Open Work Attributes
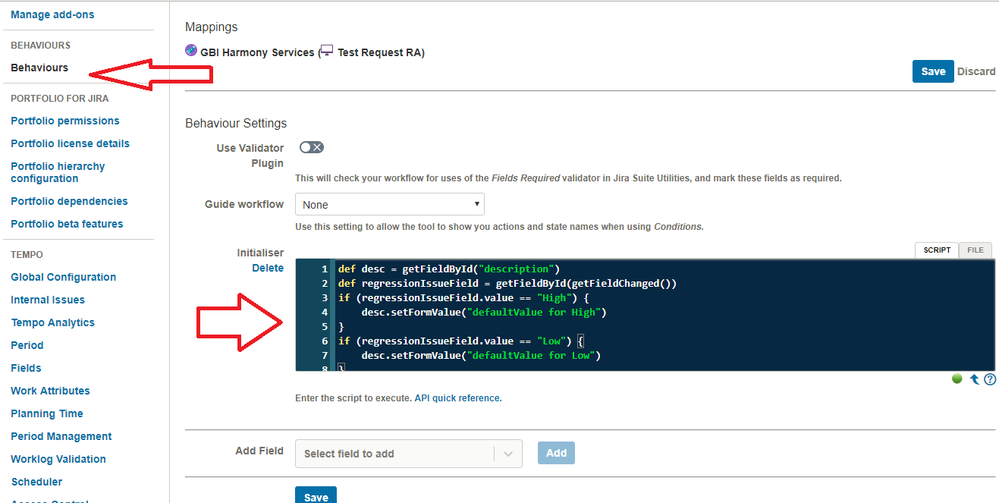Image resolution: width=999 pixels, height=503 pixels. pos(50,391)
